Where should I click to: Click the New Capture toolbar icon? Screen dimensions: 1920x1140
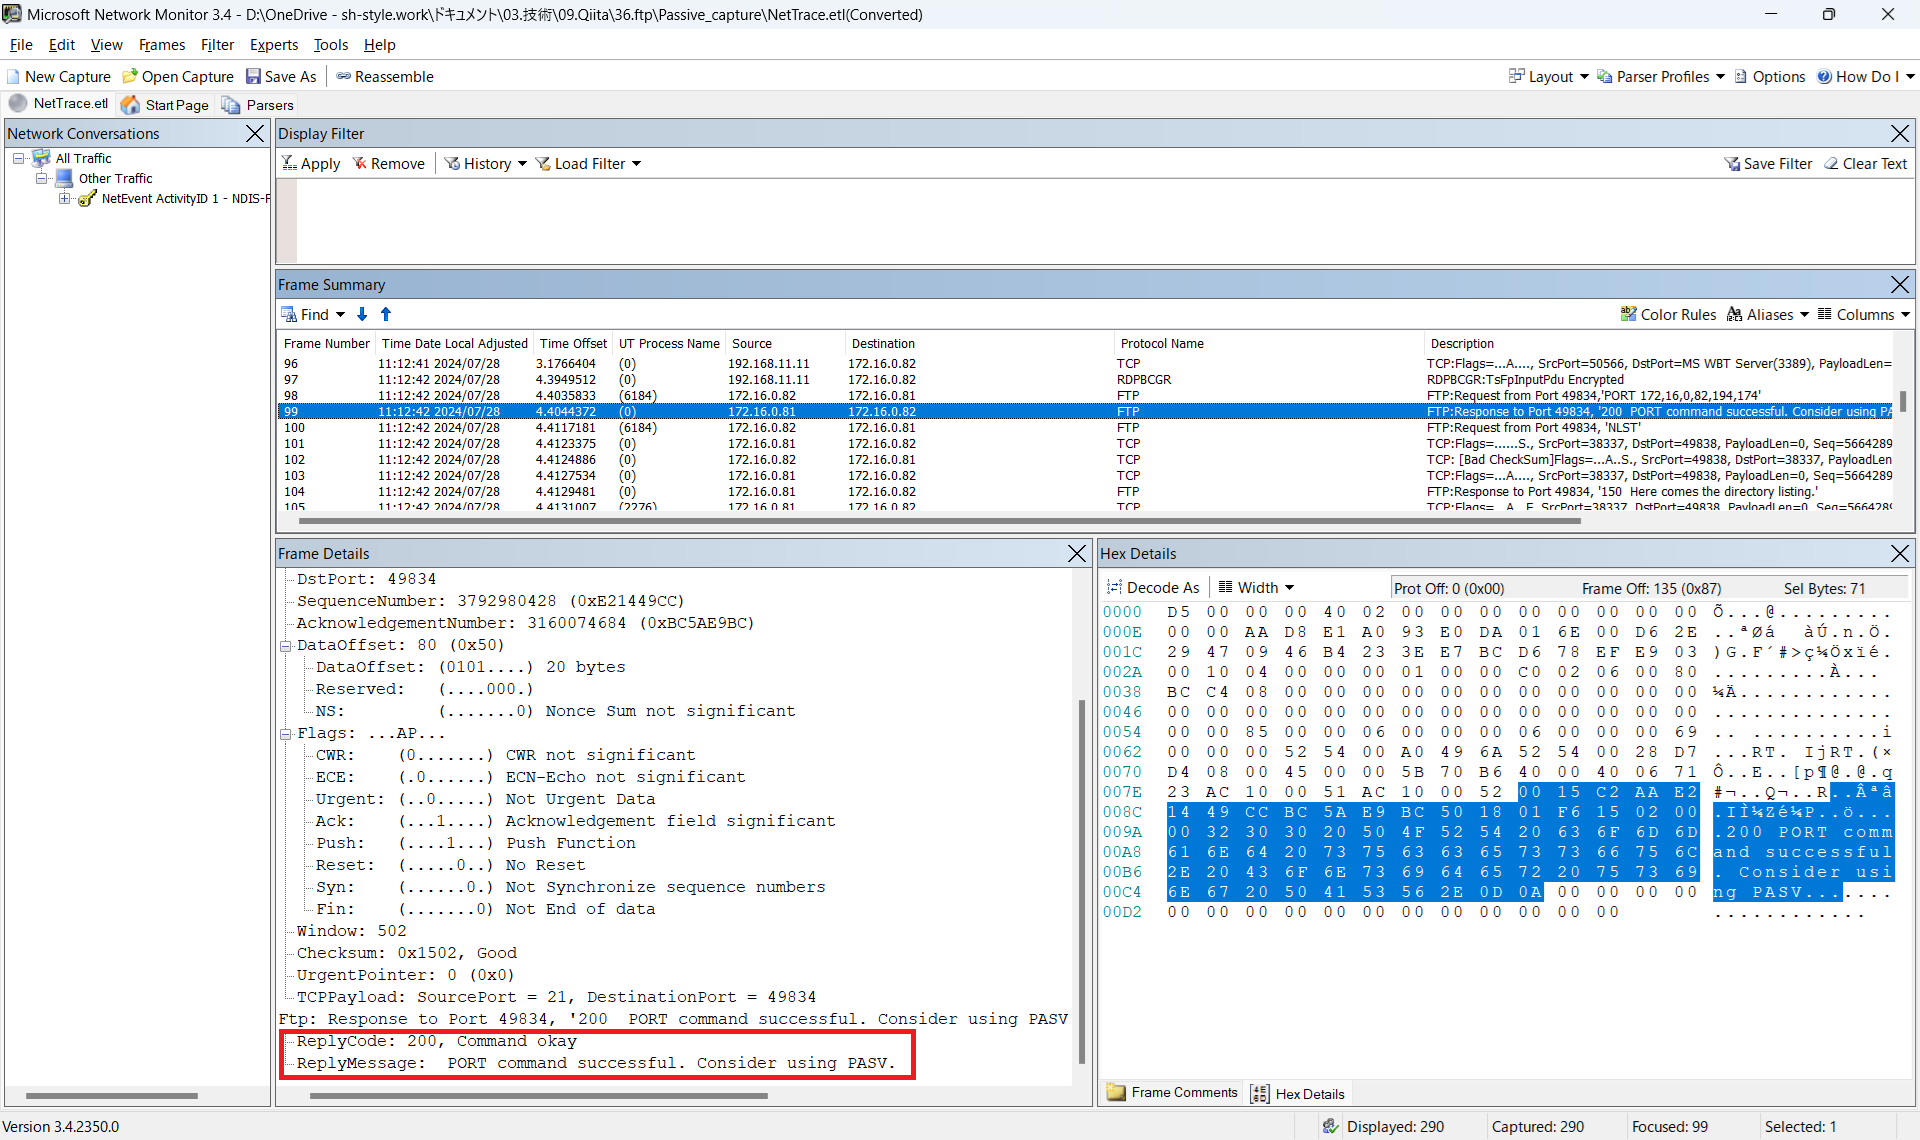14,77
